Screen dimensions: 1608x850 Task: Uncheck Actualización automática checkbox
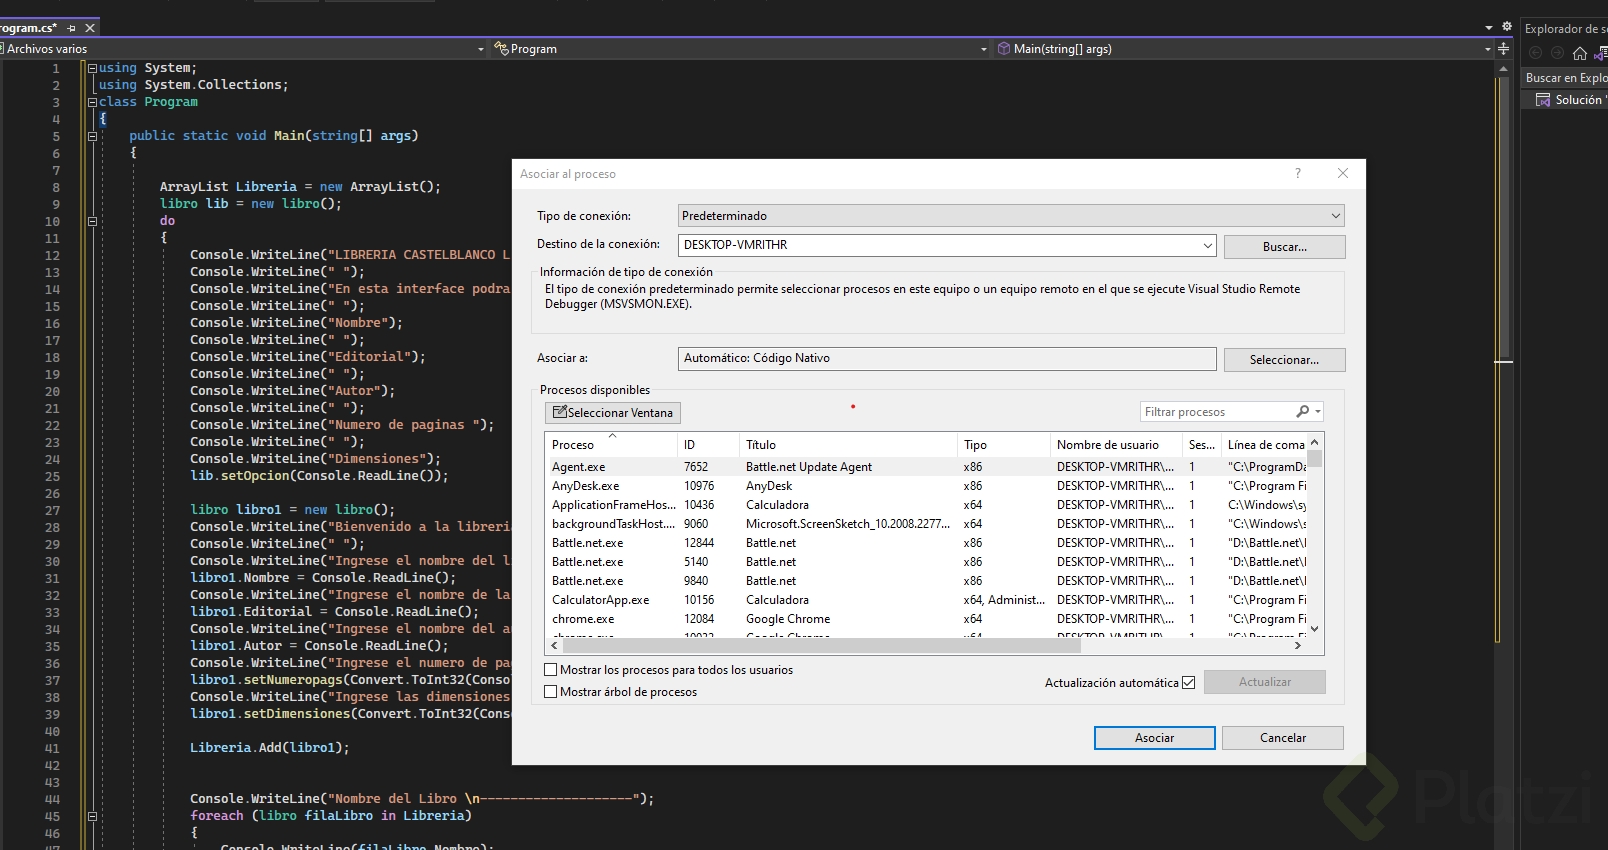point(1189,683)
